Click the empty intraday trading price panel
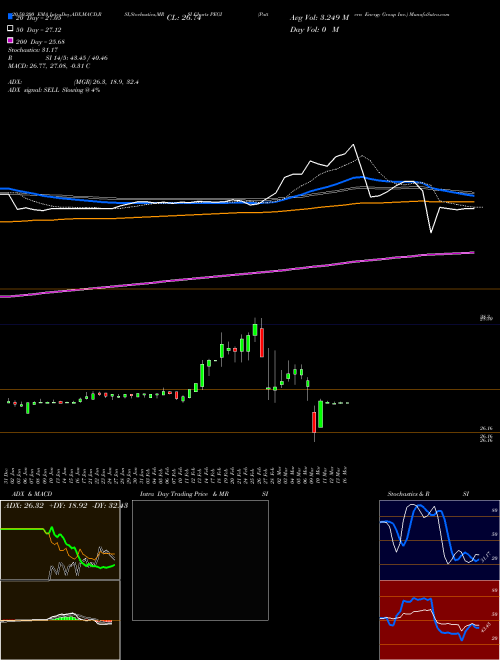 [x=200, y=560]
